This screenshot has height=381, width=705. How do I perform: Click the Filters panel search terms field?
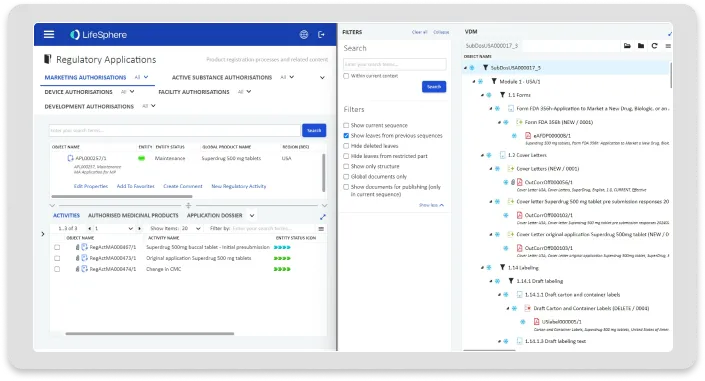(395, 64)
